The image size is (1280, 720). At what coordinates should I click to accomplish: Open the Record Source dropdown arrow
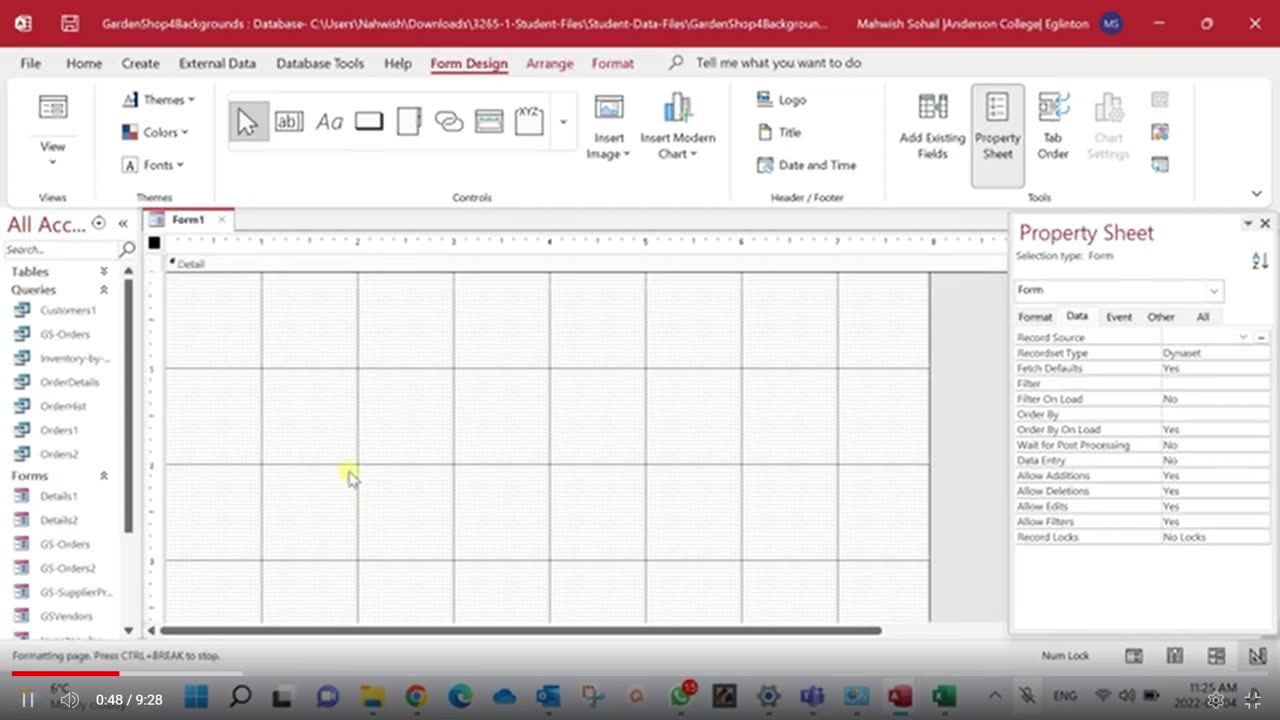tap(1244, 338)
